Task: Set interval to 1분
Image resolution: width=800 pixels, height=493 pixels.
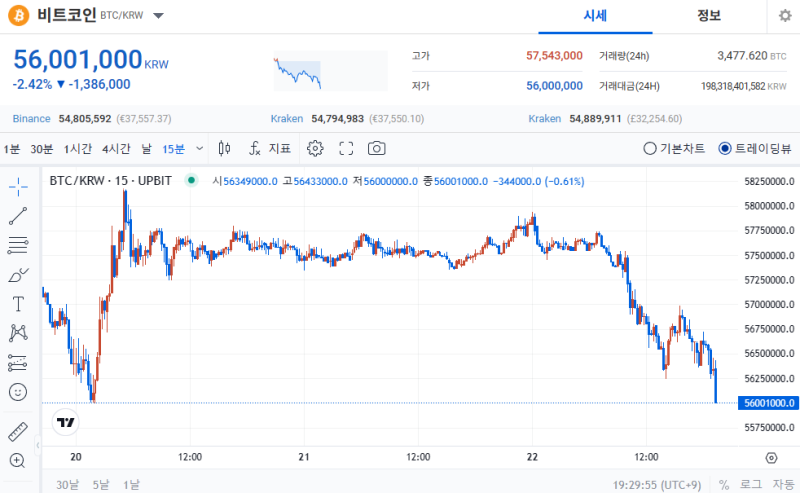Action: click(11, 149)
